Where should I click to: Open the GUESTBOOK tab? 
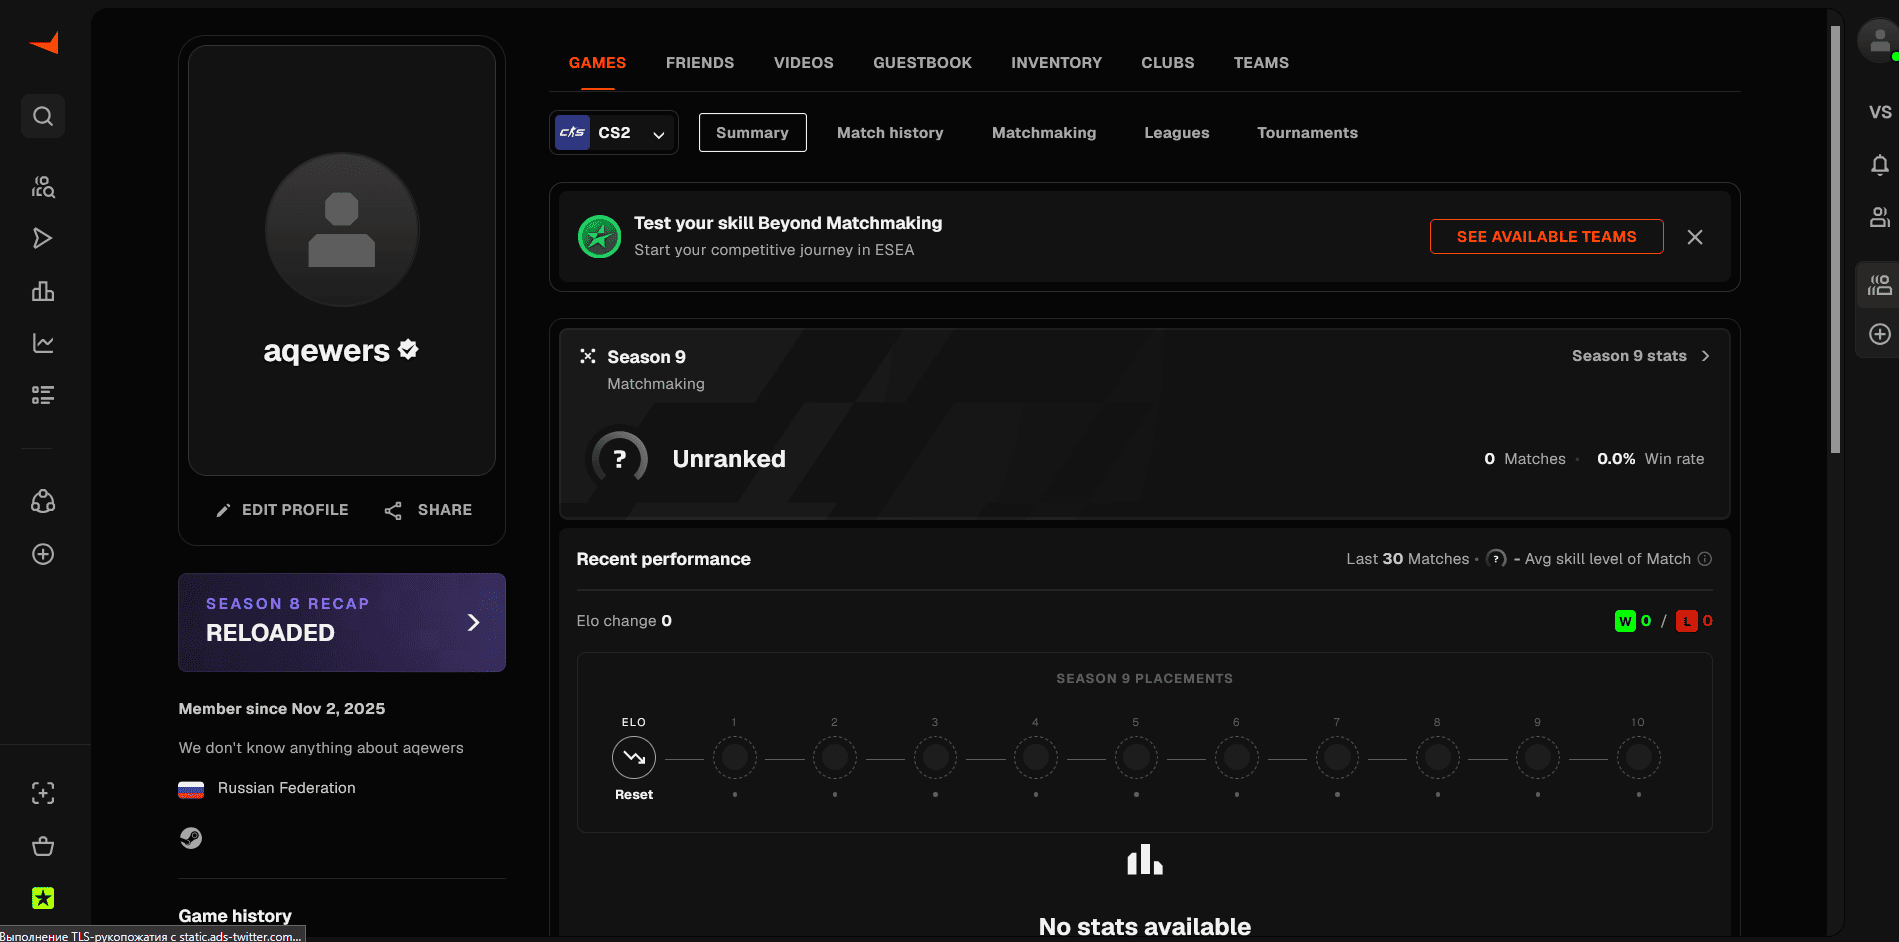(x=922, y=63)
